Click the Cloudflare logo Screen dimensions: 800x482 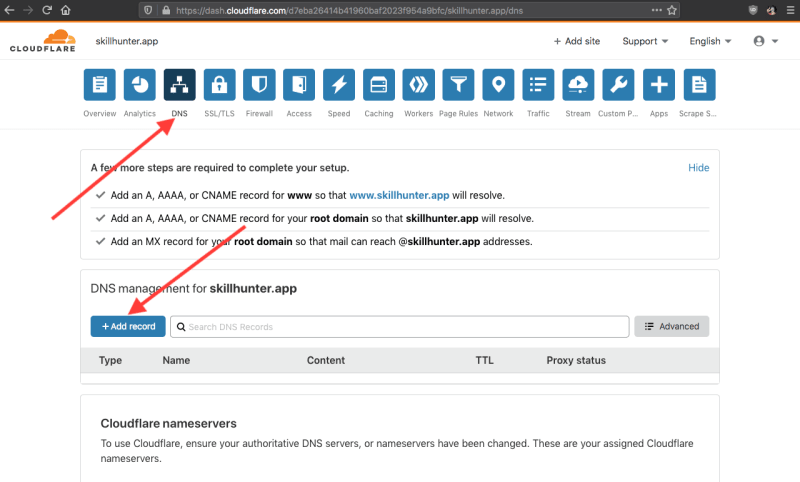click(x=43, y=41)
